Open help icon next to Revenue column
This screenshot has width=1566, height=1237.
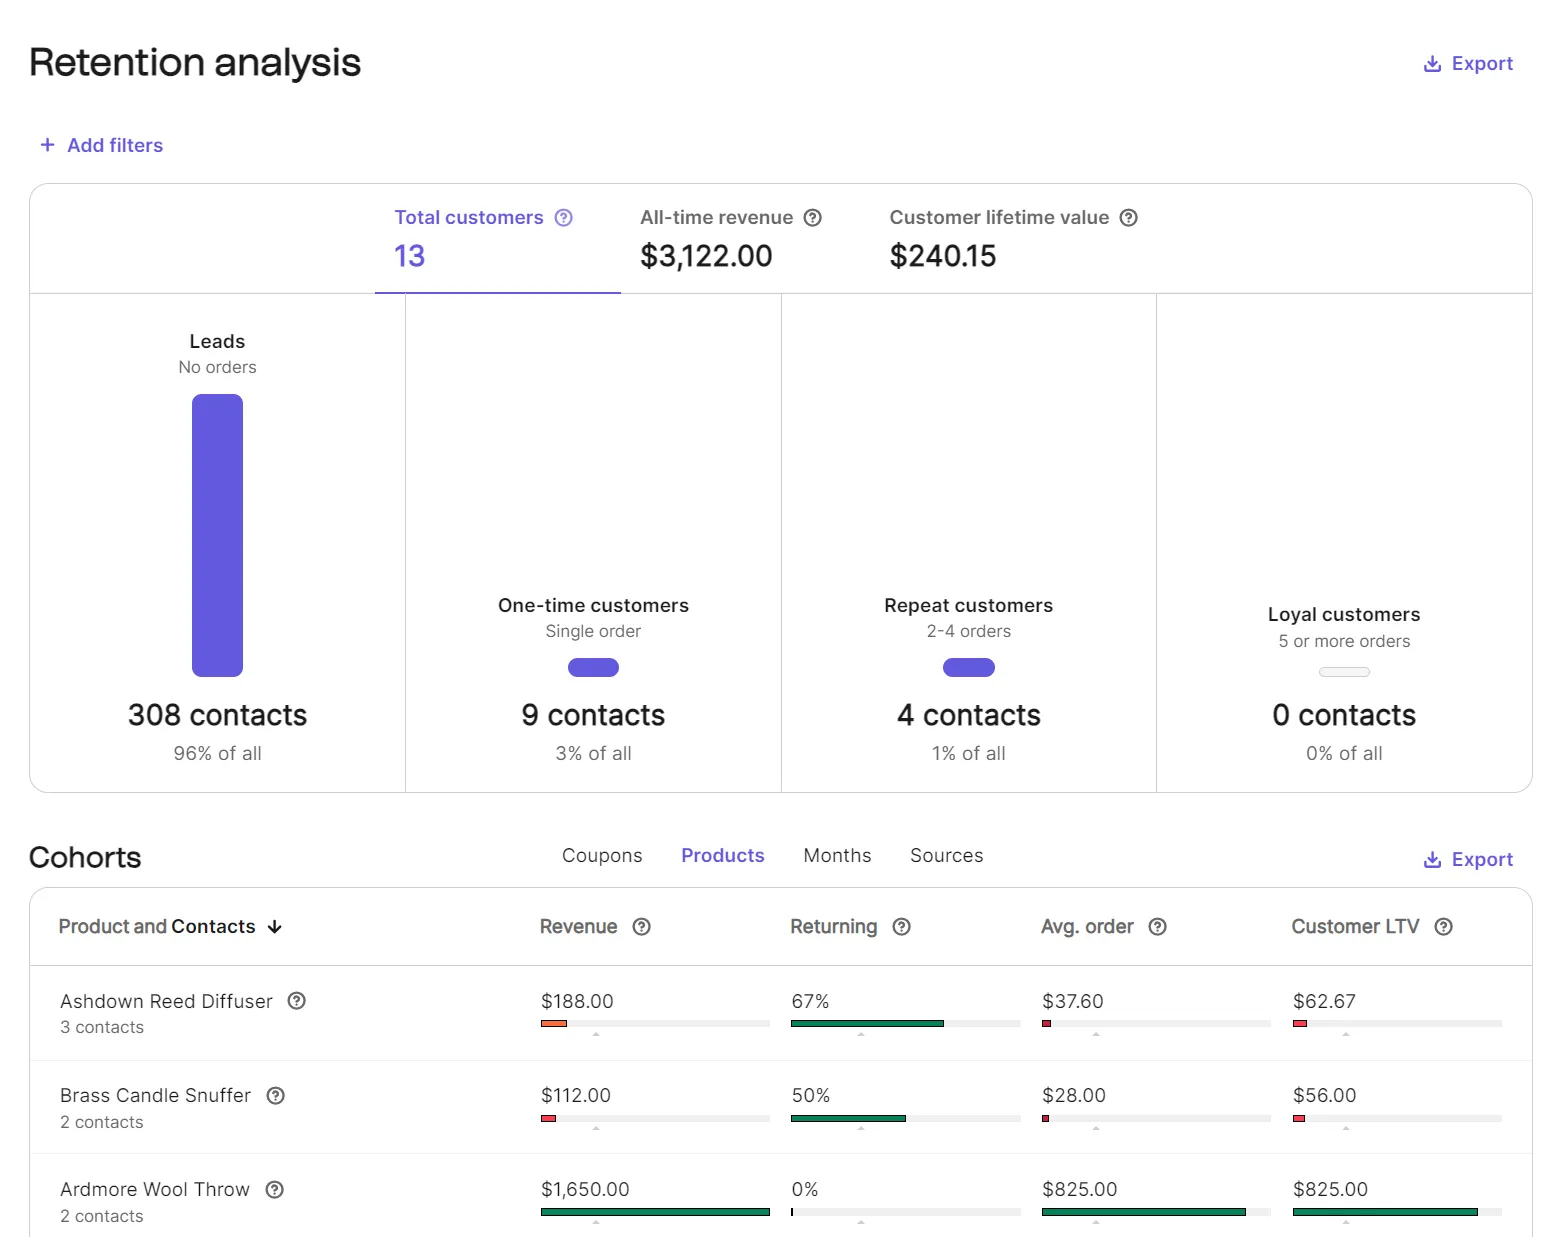(x=642, y=927)
